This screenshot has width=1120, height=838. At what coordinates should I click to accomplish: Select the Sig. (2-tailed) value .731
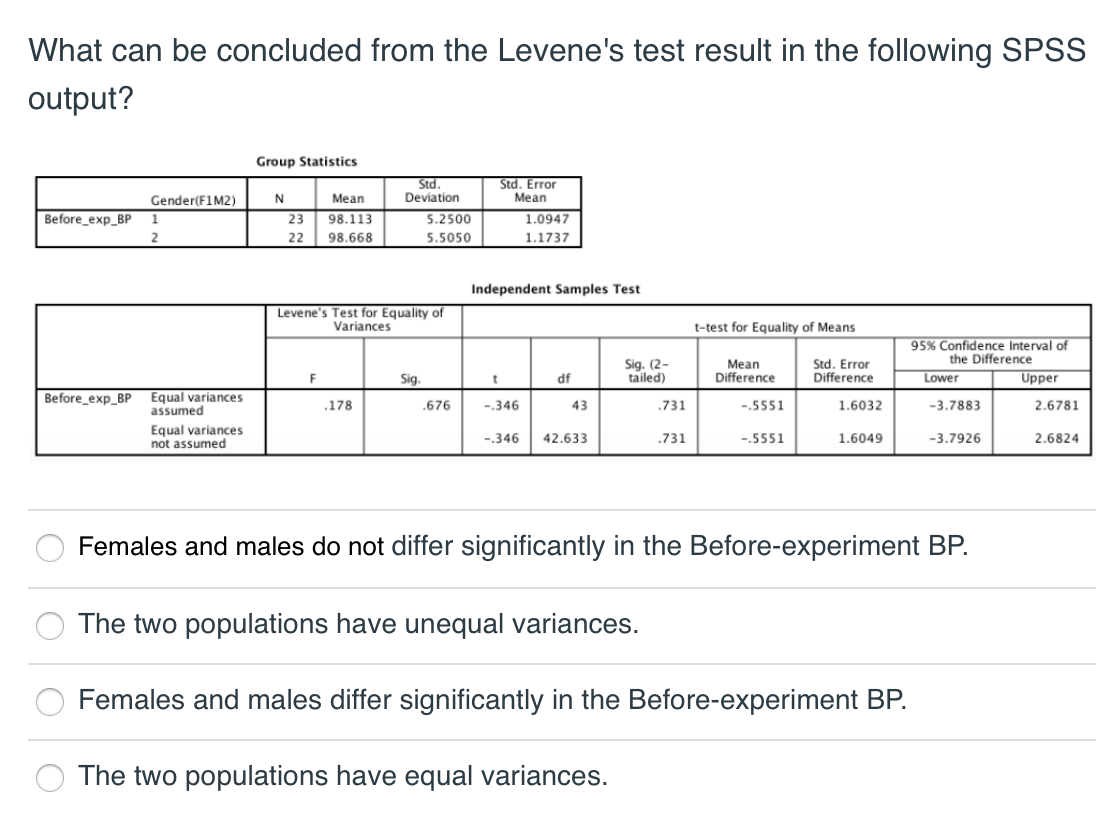coord(668,403)
